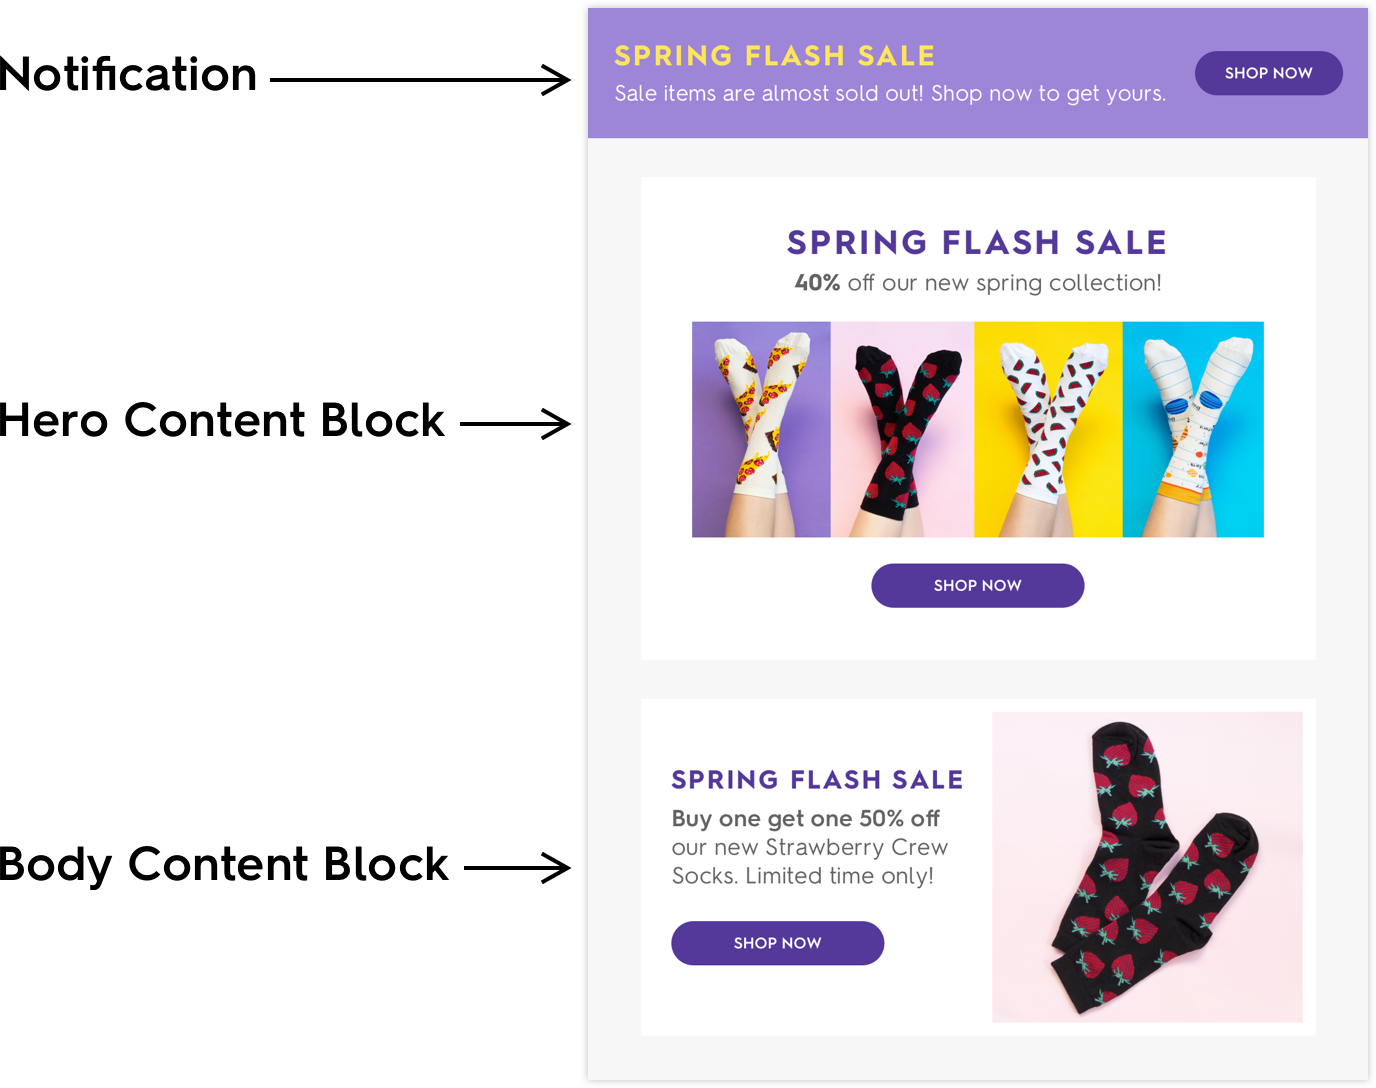This screenshot has height=1088, width=1376.
Task: Click the arrow beside Body Content Block
Action: coord(517,868)
